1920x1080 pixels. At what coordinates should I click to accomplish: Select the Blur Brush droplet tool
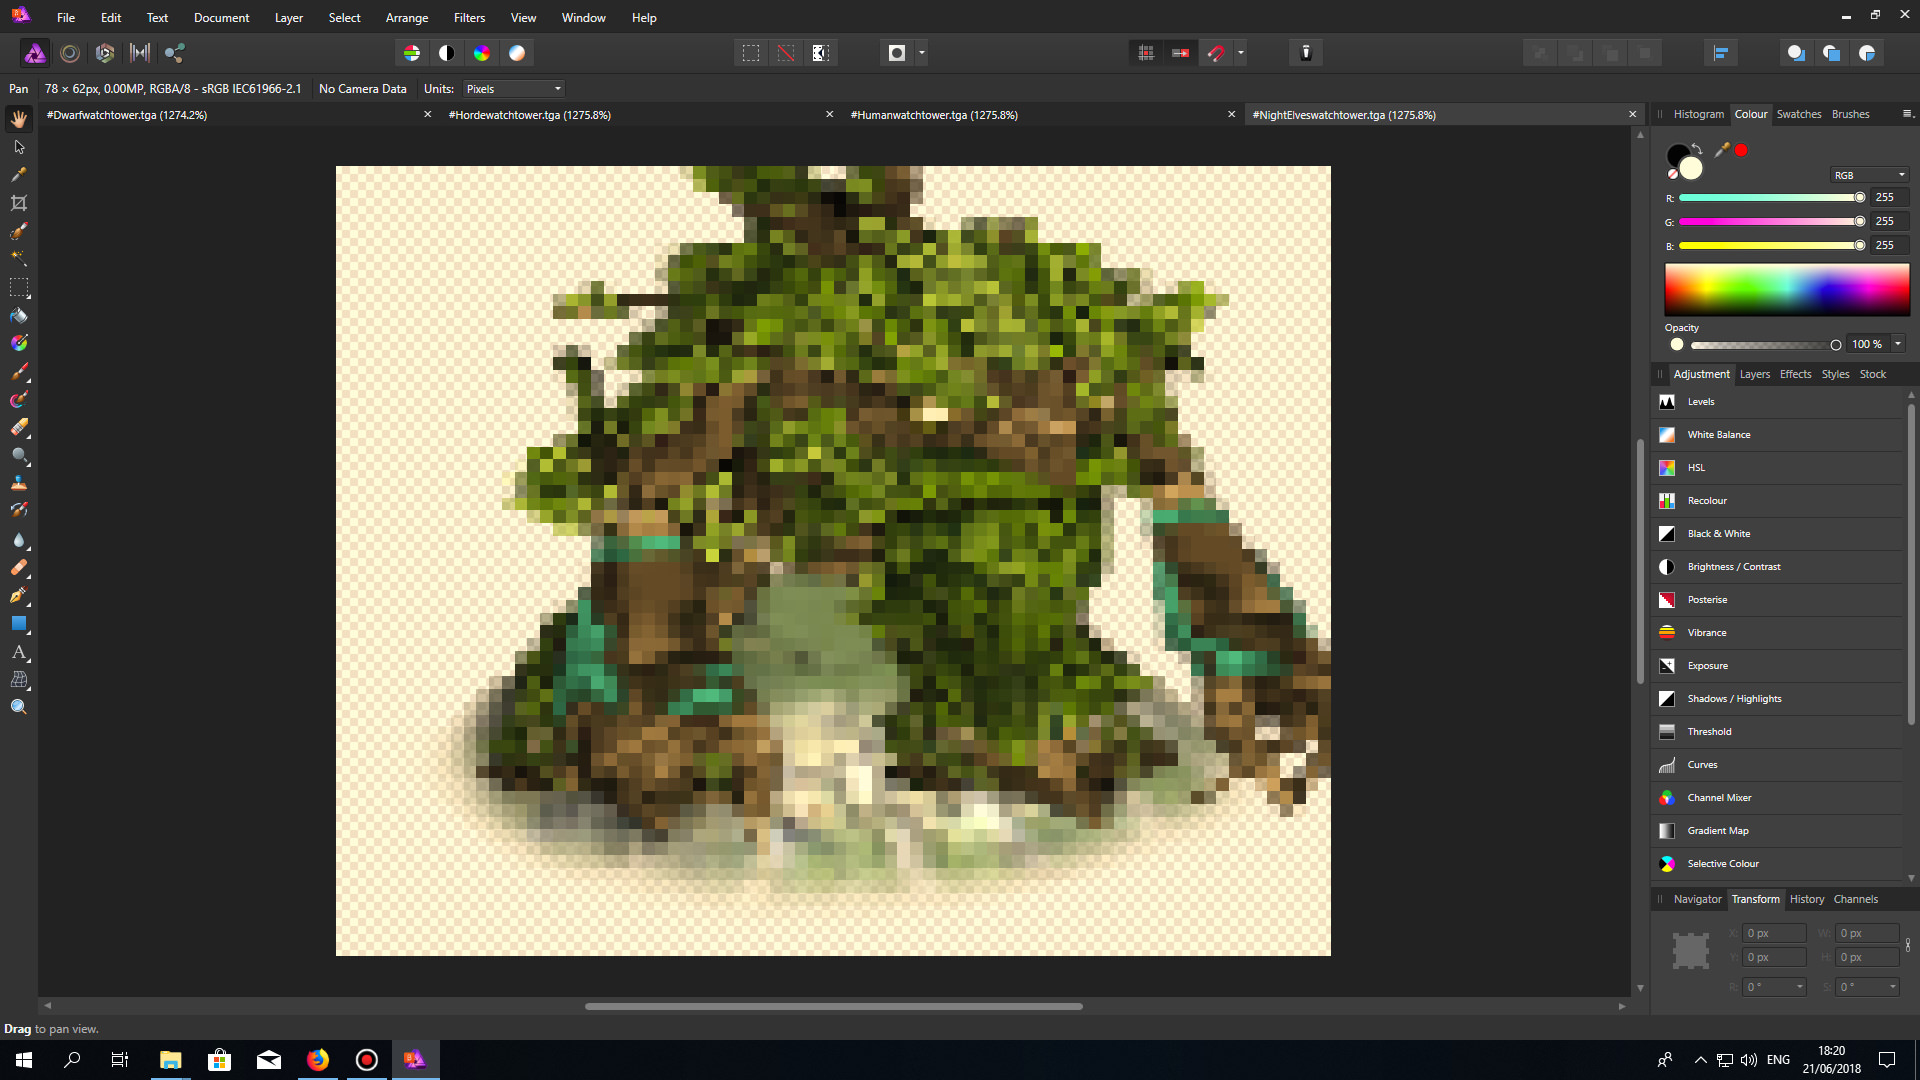(x=19, y=540)
